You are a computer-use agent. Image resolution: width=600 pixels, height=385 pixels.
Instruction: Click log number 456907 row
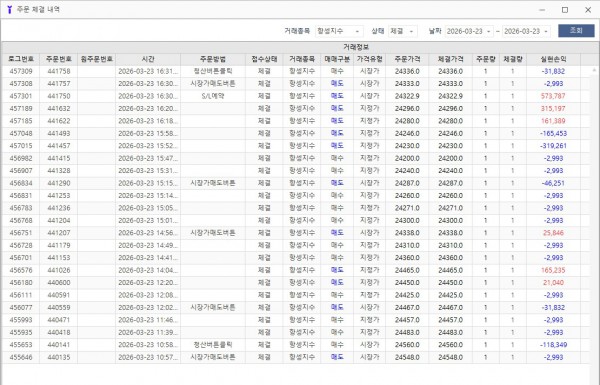21,171
